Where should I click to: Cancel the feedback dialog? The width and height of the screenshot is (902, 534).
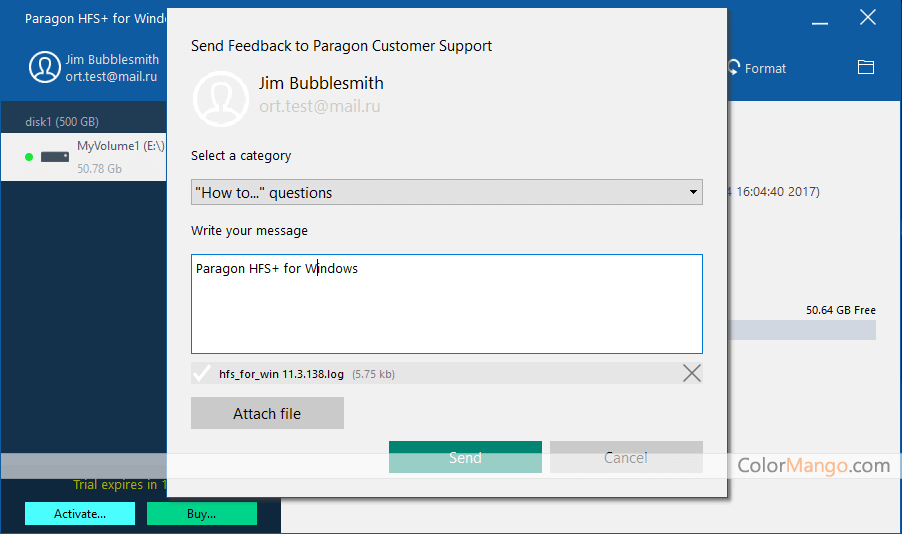626,457
